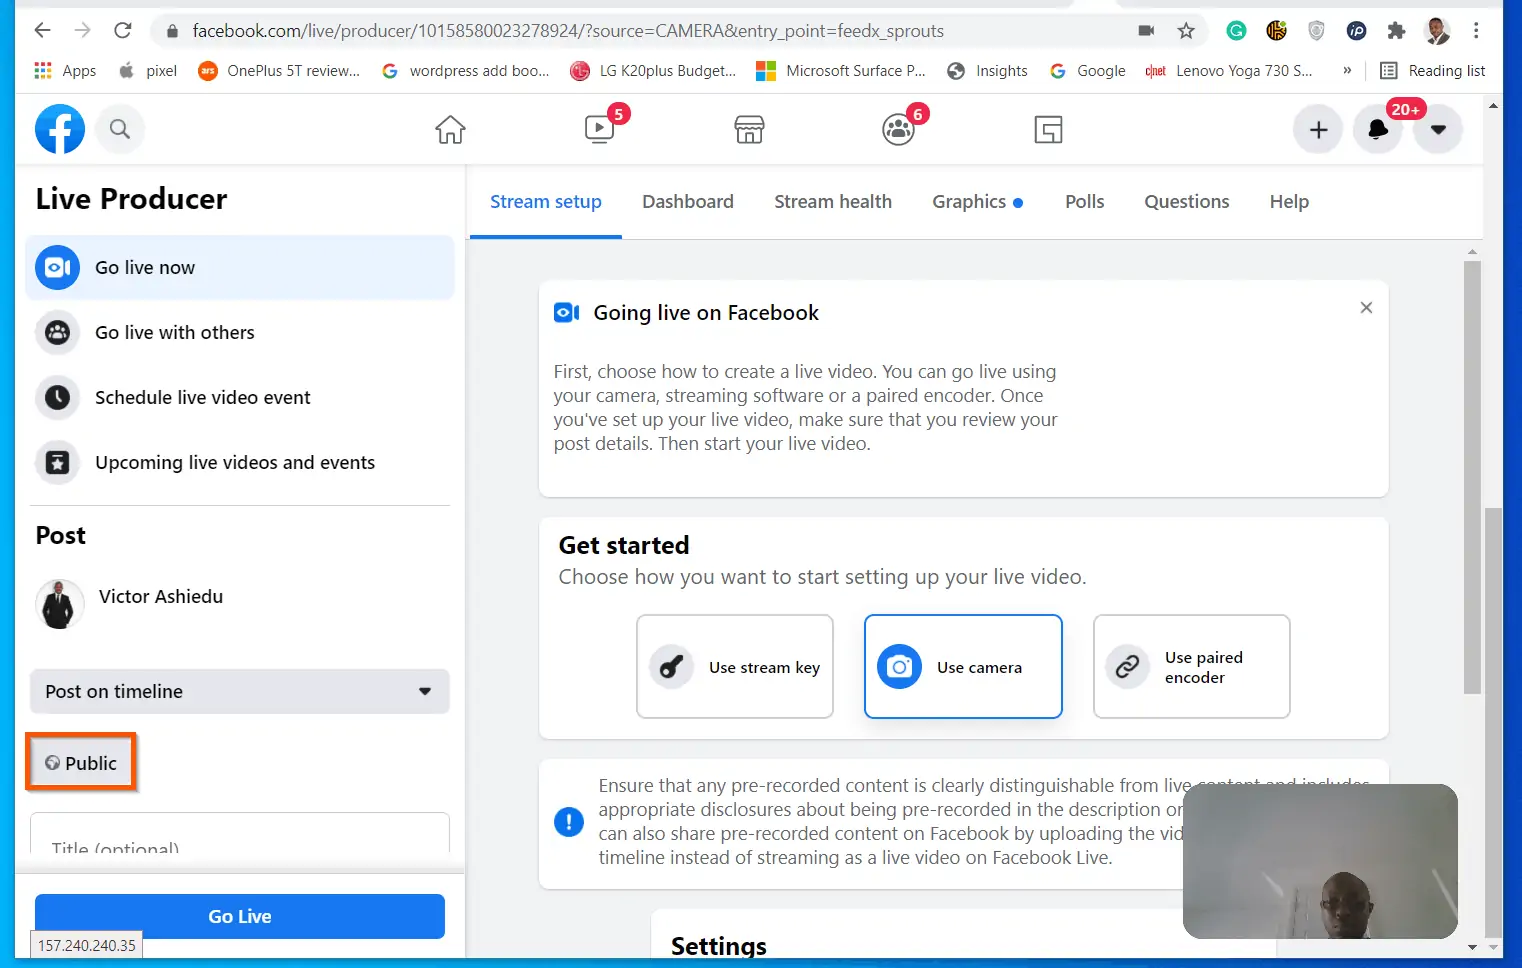Viewport: 1522px width, 968px height.
Task: Open Watch videos icon
Action: (x=600, y=129)
